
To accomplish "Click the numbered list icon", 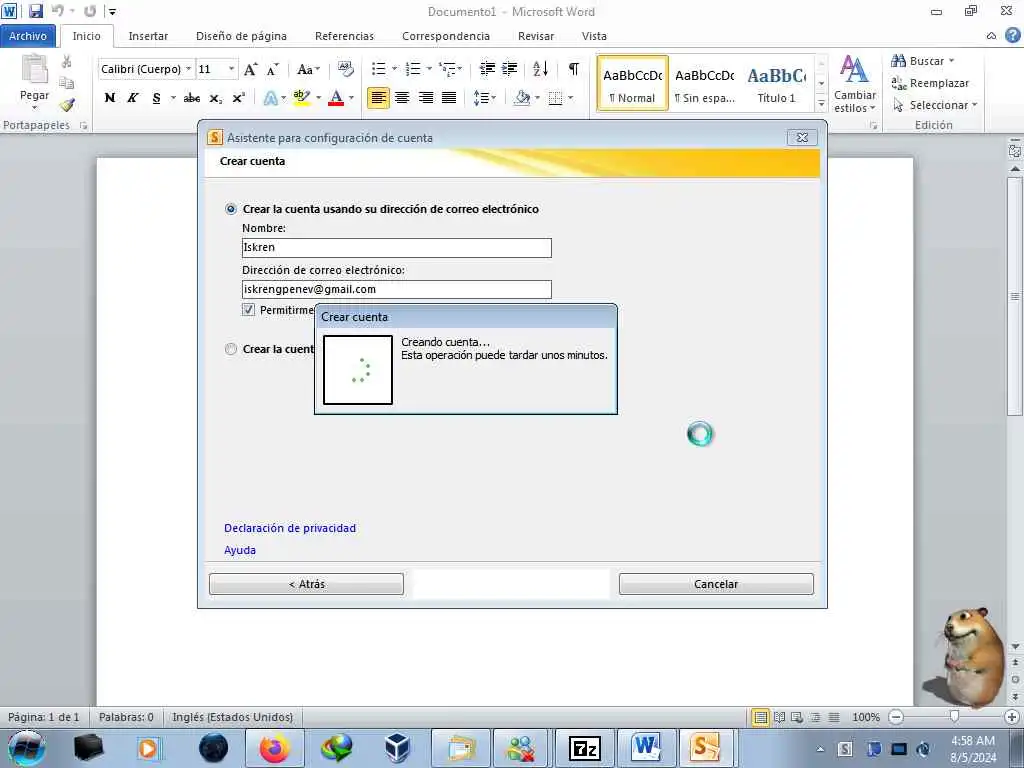I will [413, 69].
